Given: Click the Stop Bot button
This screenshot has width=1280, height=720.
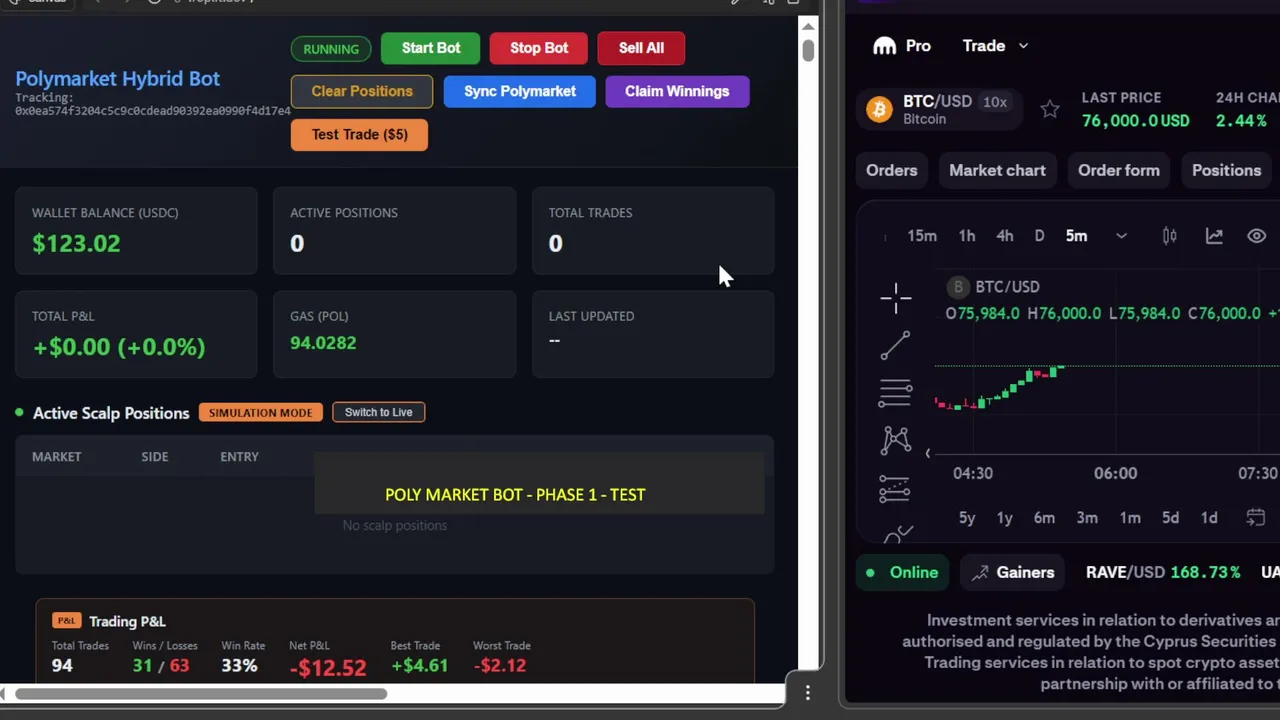Looking at the screenshot, I should [539, 48].
